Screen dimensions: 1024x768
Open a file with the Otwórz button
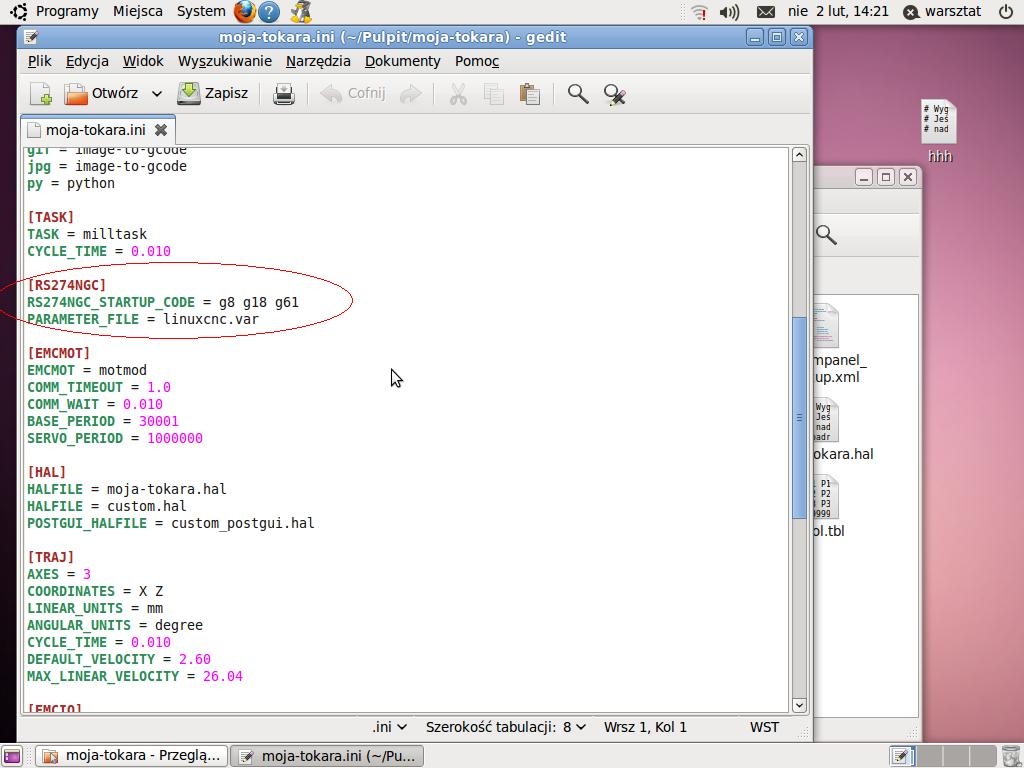101,93
